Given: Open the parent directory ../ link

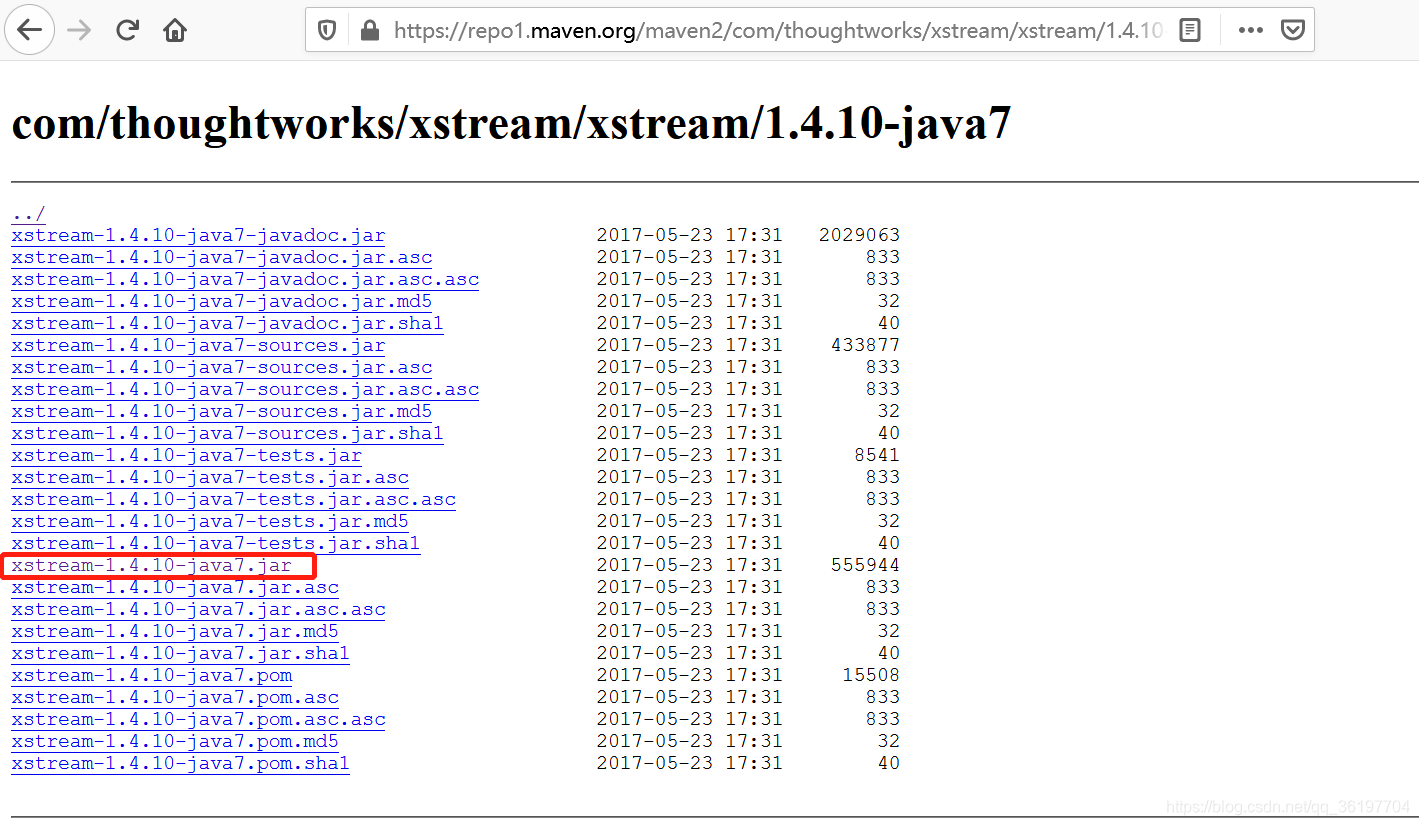Looking at the screenshot, I should [x=28, y=213].
